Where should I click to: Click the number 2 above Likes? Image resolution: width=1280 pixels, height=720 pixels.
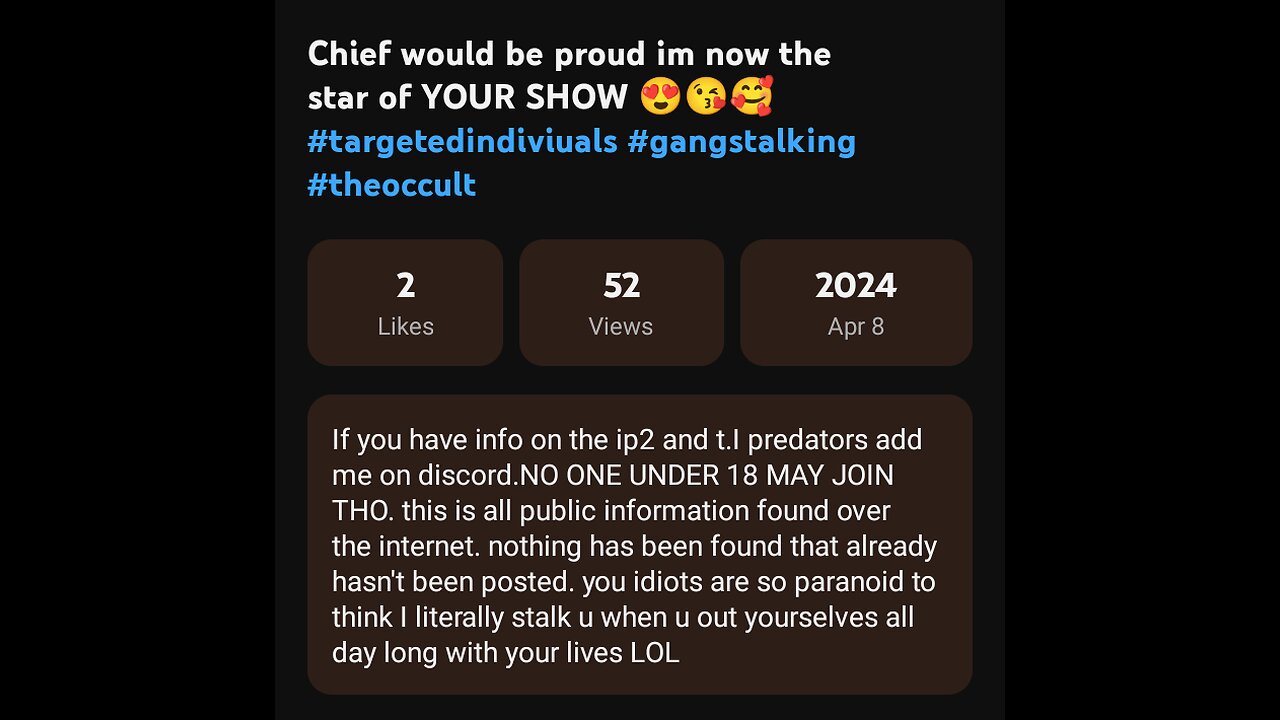click(x=405, y=286)
